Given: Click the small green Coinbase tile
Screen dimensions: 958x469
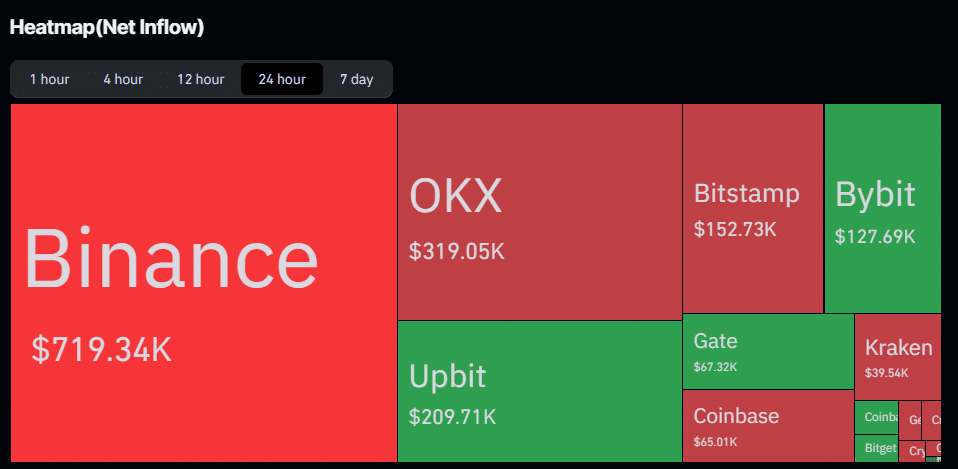Looking at the screenshot, I should point(876,417).
